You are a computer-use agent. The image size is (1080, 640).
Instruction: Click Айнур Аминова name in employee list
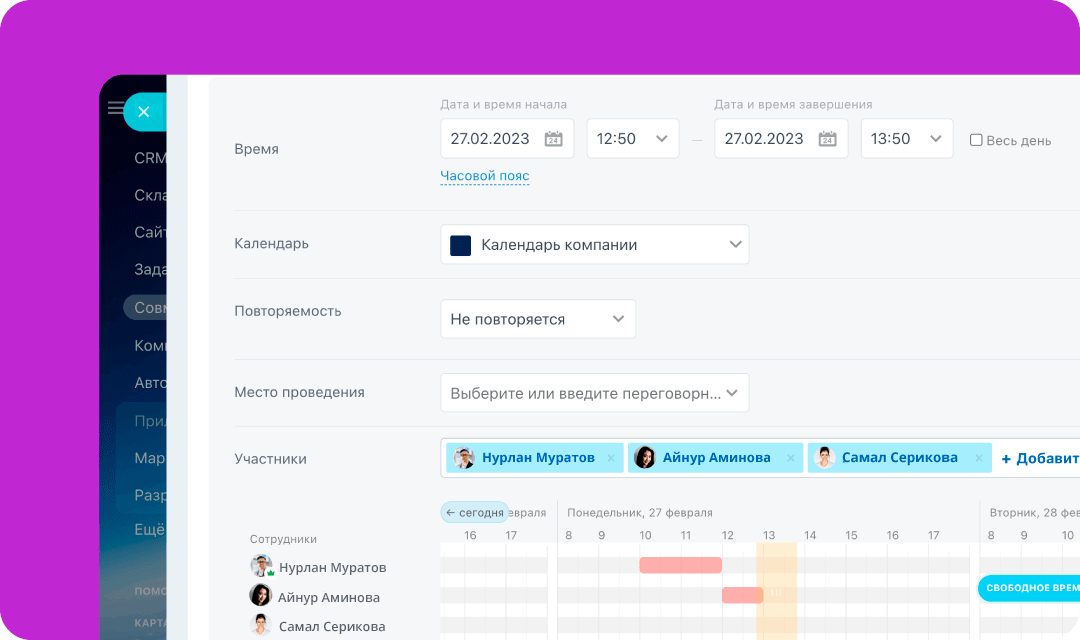click(329, 597)
